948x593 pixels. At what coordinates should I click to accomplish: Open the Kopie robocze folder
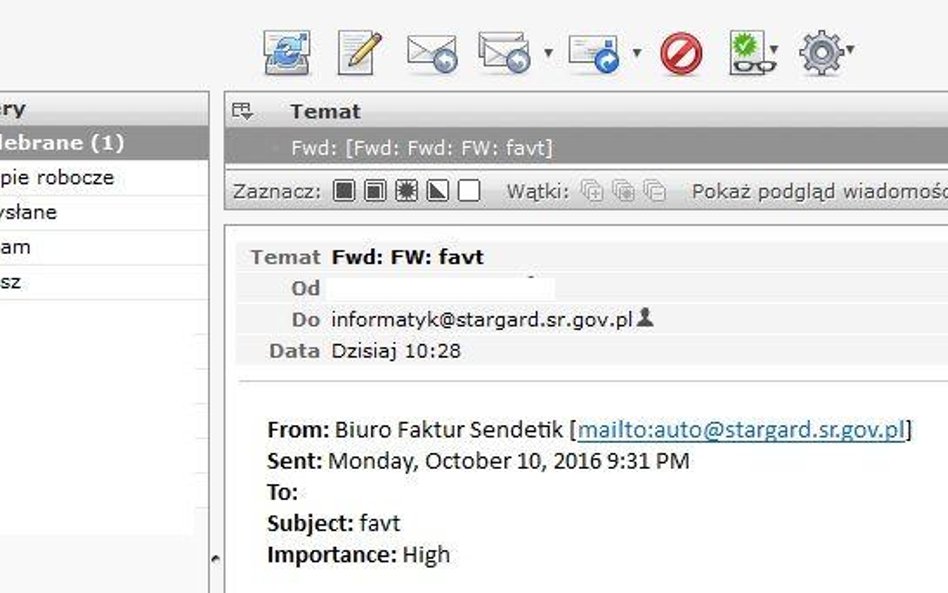104,177
